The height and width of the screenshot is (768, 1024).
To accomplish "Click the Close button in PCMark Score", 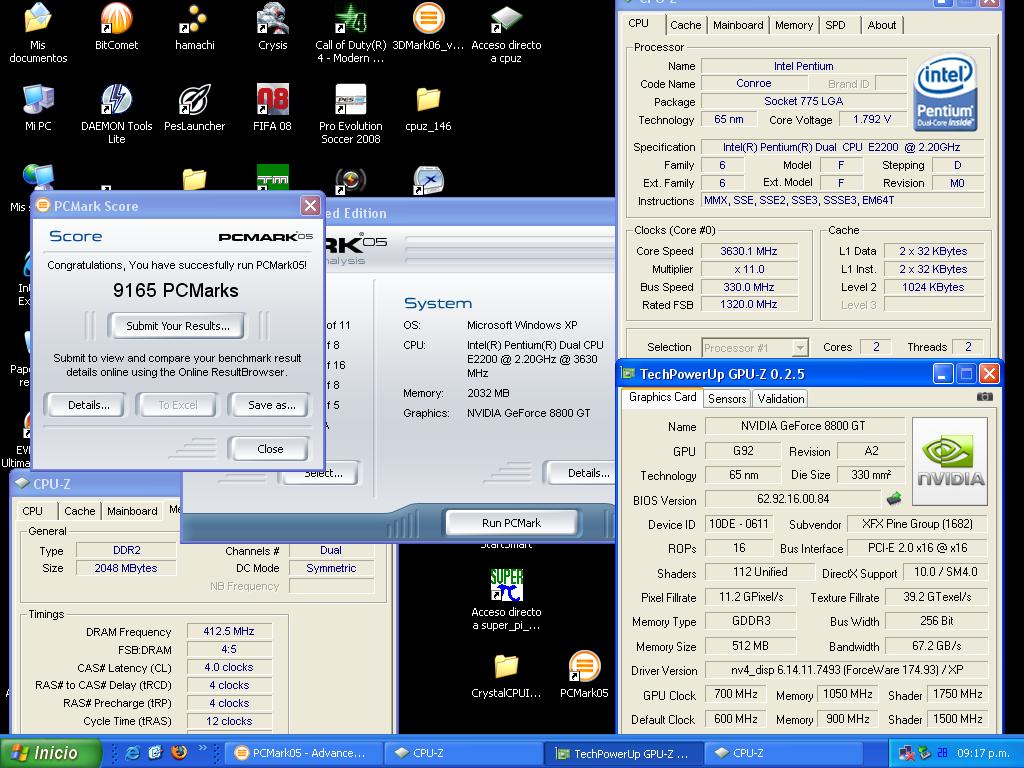I will pos(270,449).
